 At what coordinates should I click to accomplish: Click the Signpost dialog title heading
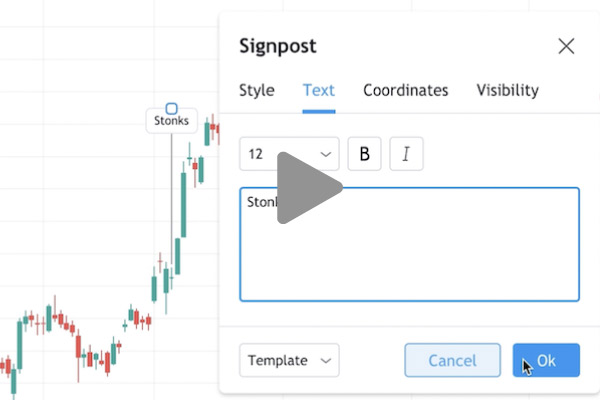tap(278, 46)
